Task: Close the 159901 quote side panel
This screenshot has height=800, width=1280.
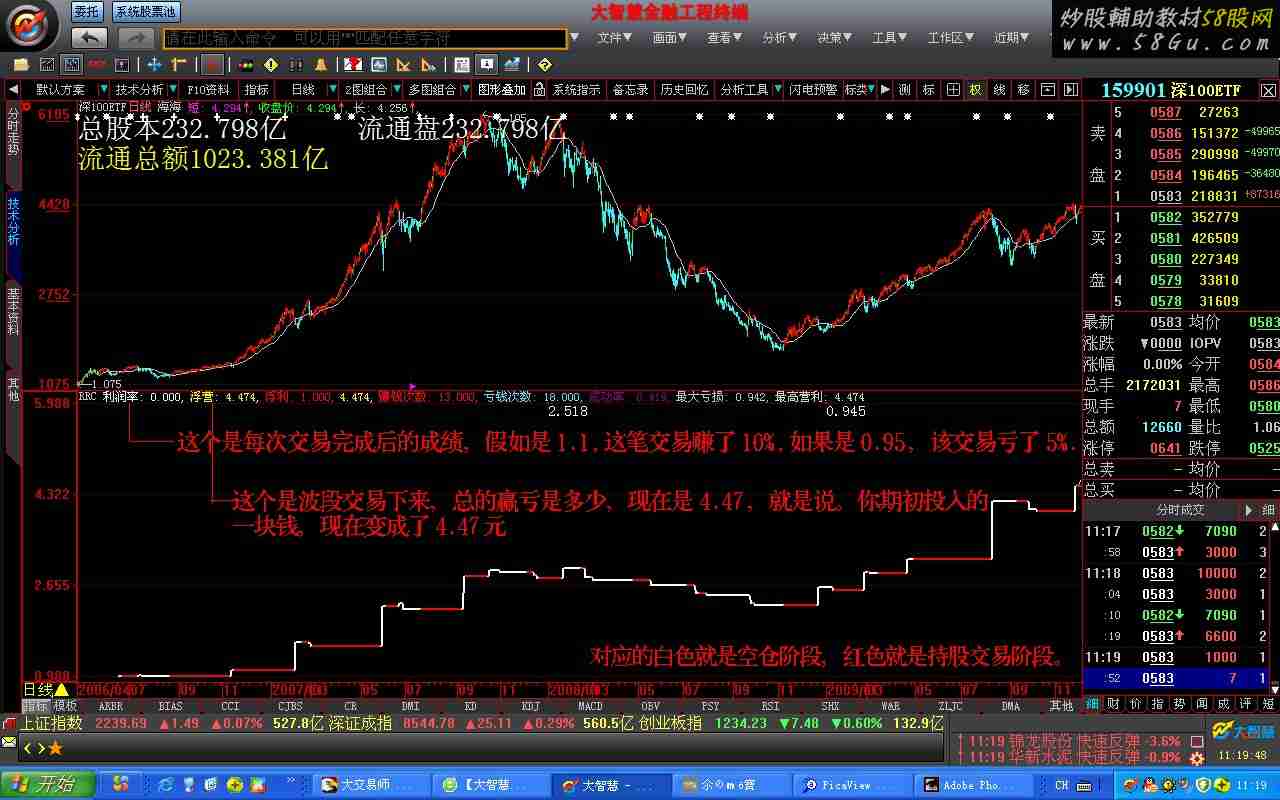Action: click(1268, 90)
